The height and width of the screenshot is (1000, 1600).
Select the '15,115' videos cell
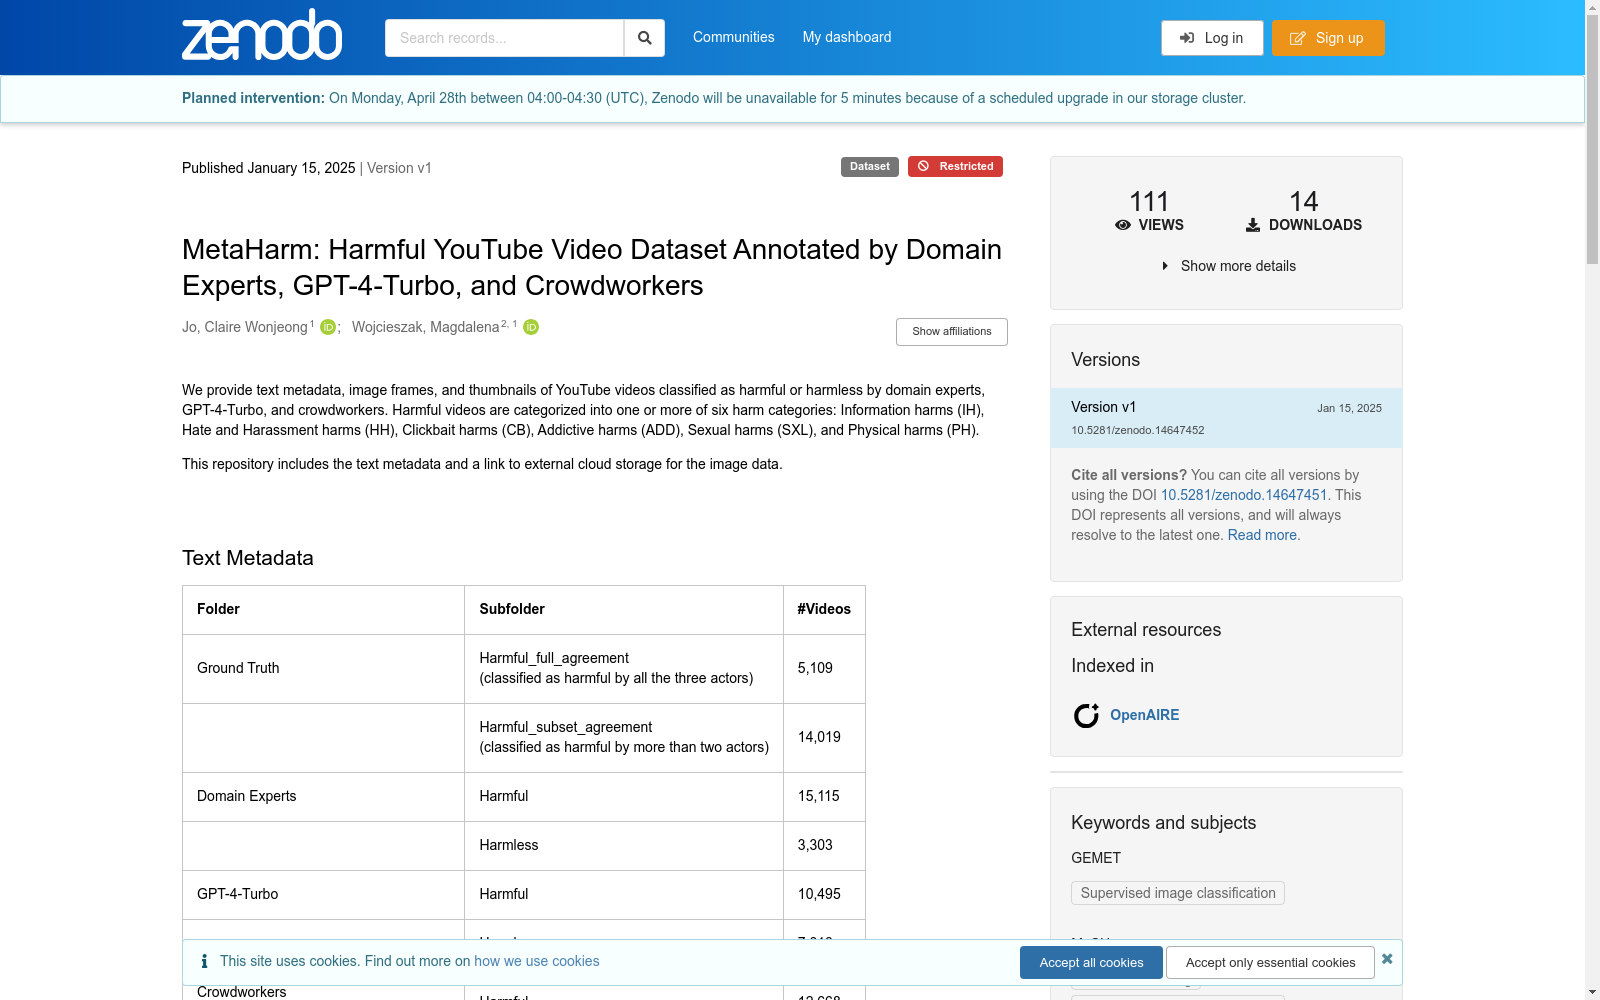pyautogui.click(x=824, y=797)
